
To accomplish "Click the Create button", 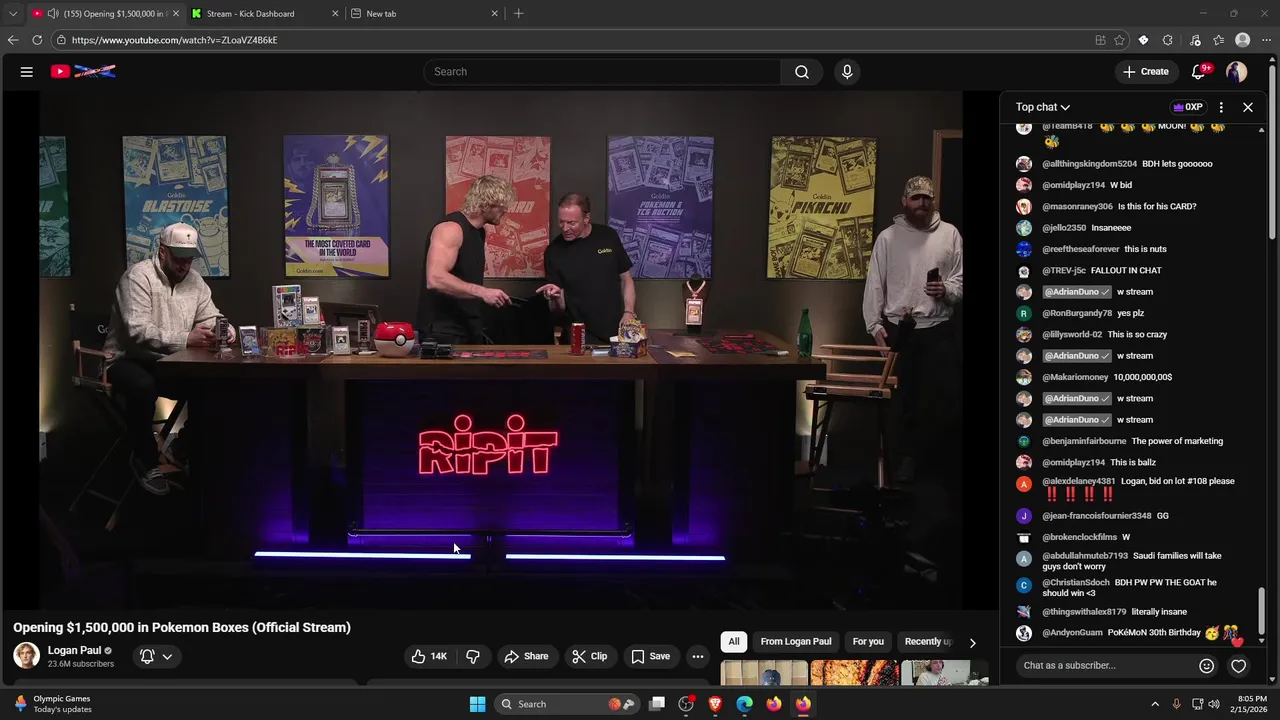I will click(x=1145, y=72).
